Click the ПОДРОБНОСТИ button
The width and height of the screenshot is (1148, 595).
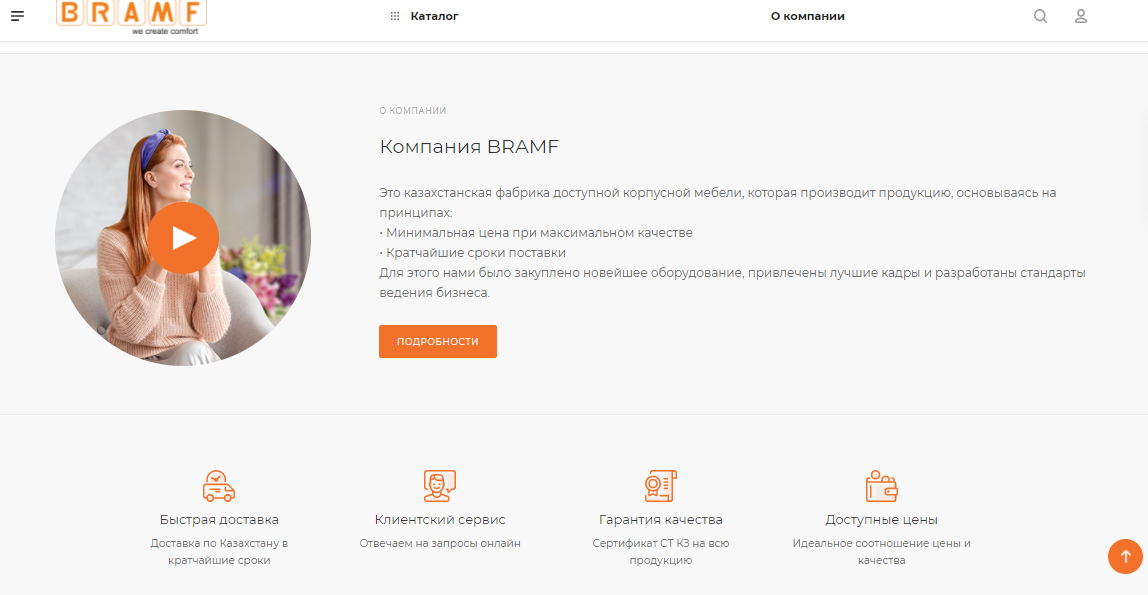tap(438, 342)
